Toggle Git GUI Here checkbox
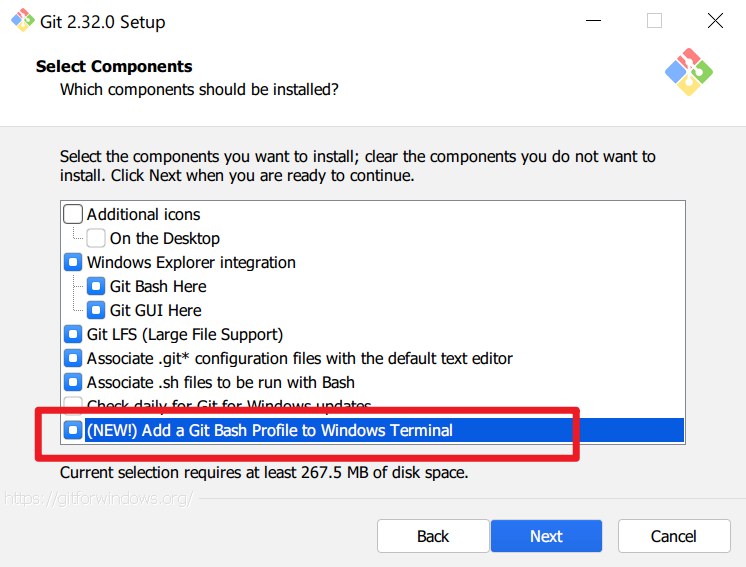 coord(96,310)
